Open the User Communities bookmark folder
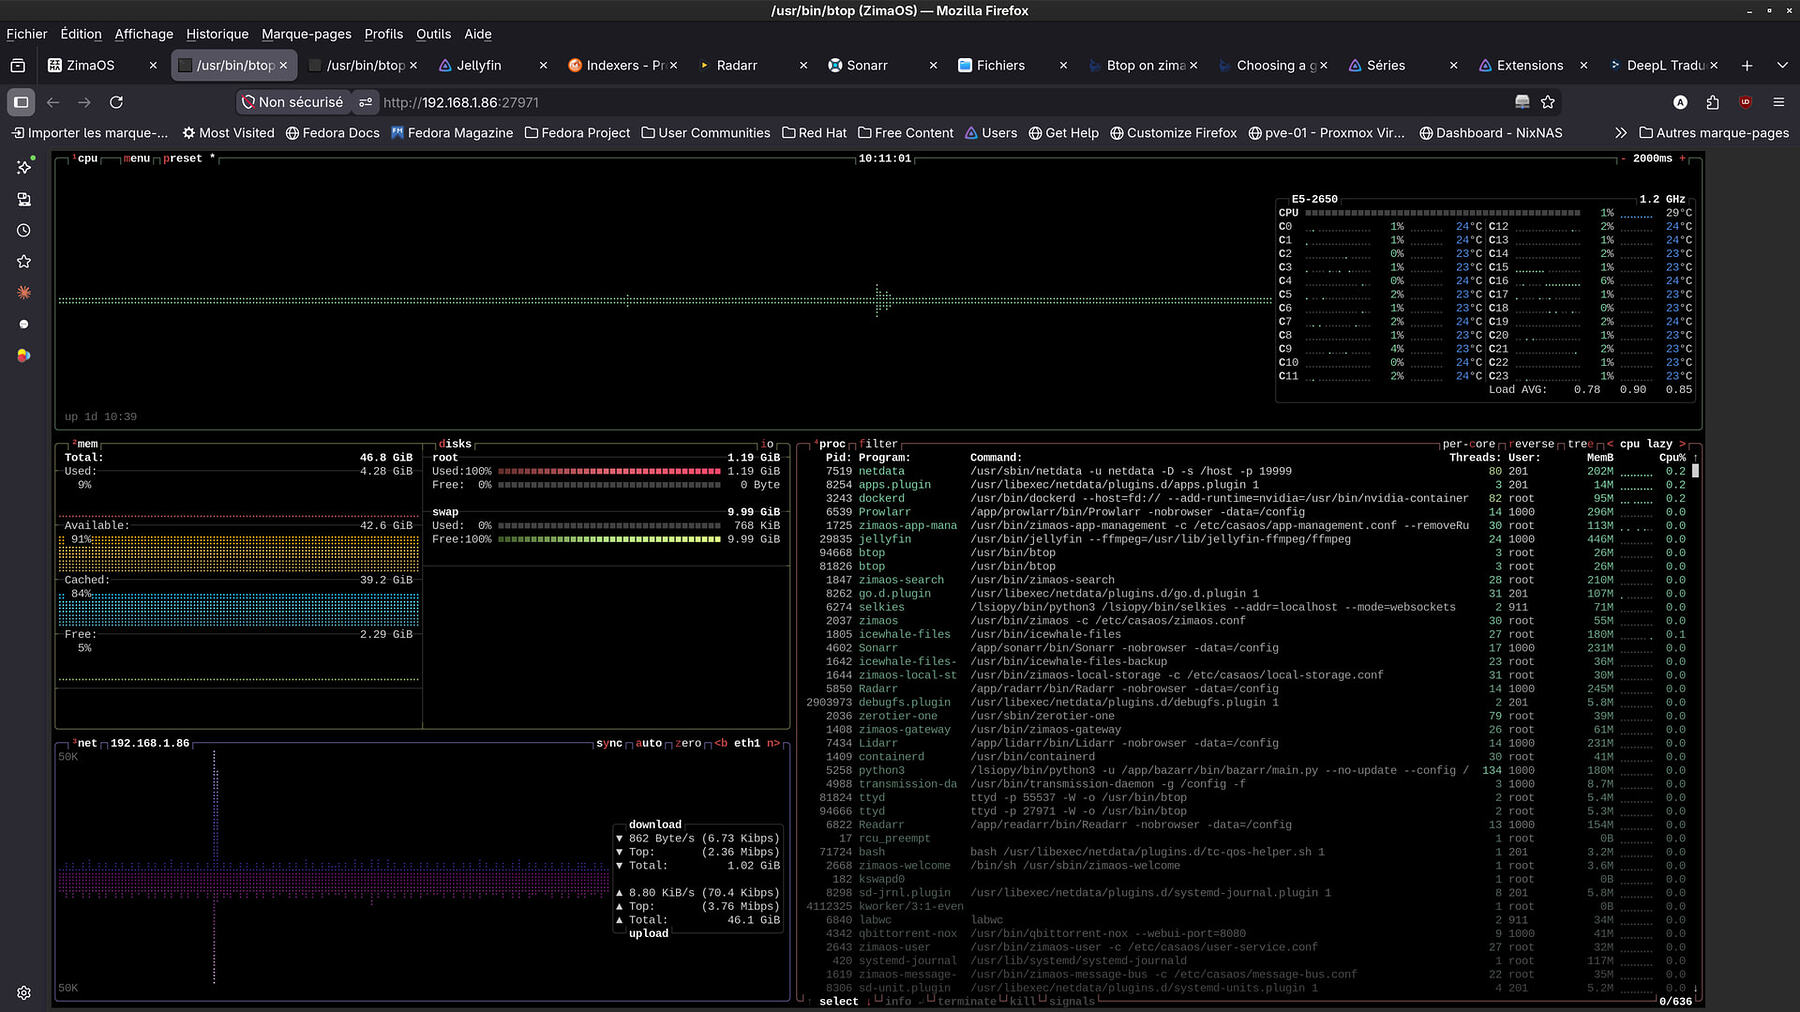The image size is (1800, 1012). click(x=706, y=133)
